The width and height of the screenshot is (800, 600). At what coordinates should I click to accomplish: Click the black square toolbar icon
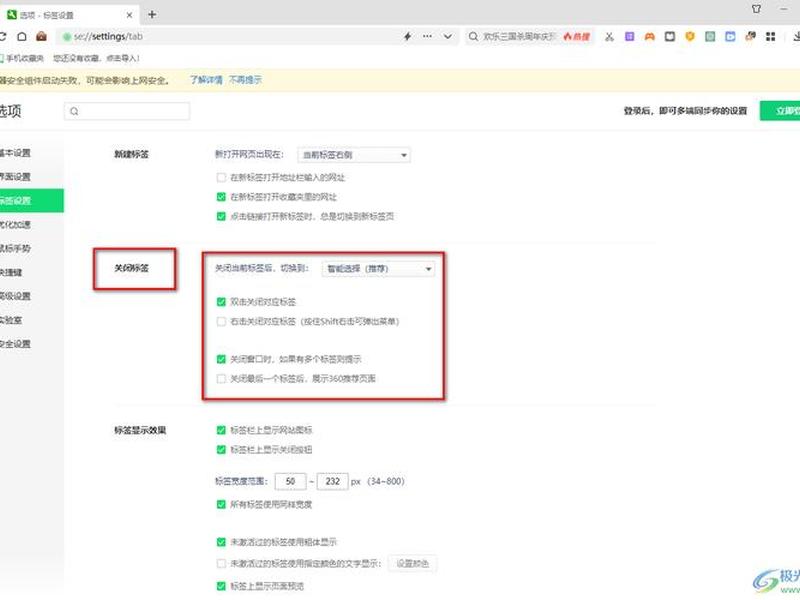[x=670, y=36]
